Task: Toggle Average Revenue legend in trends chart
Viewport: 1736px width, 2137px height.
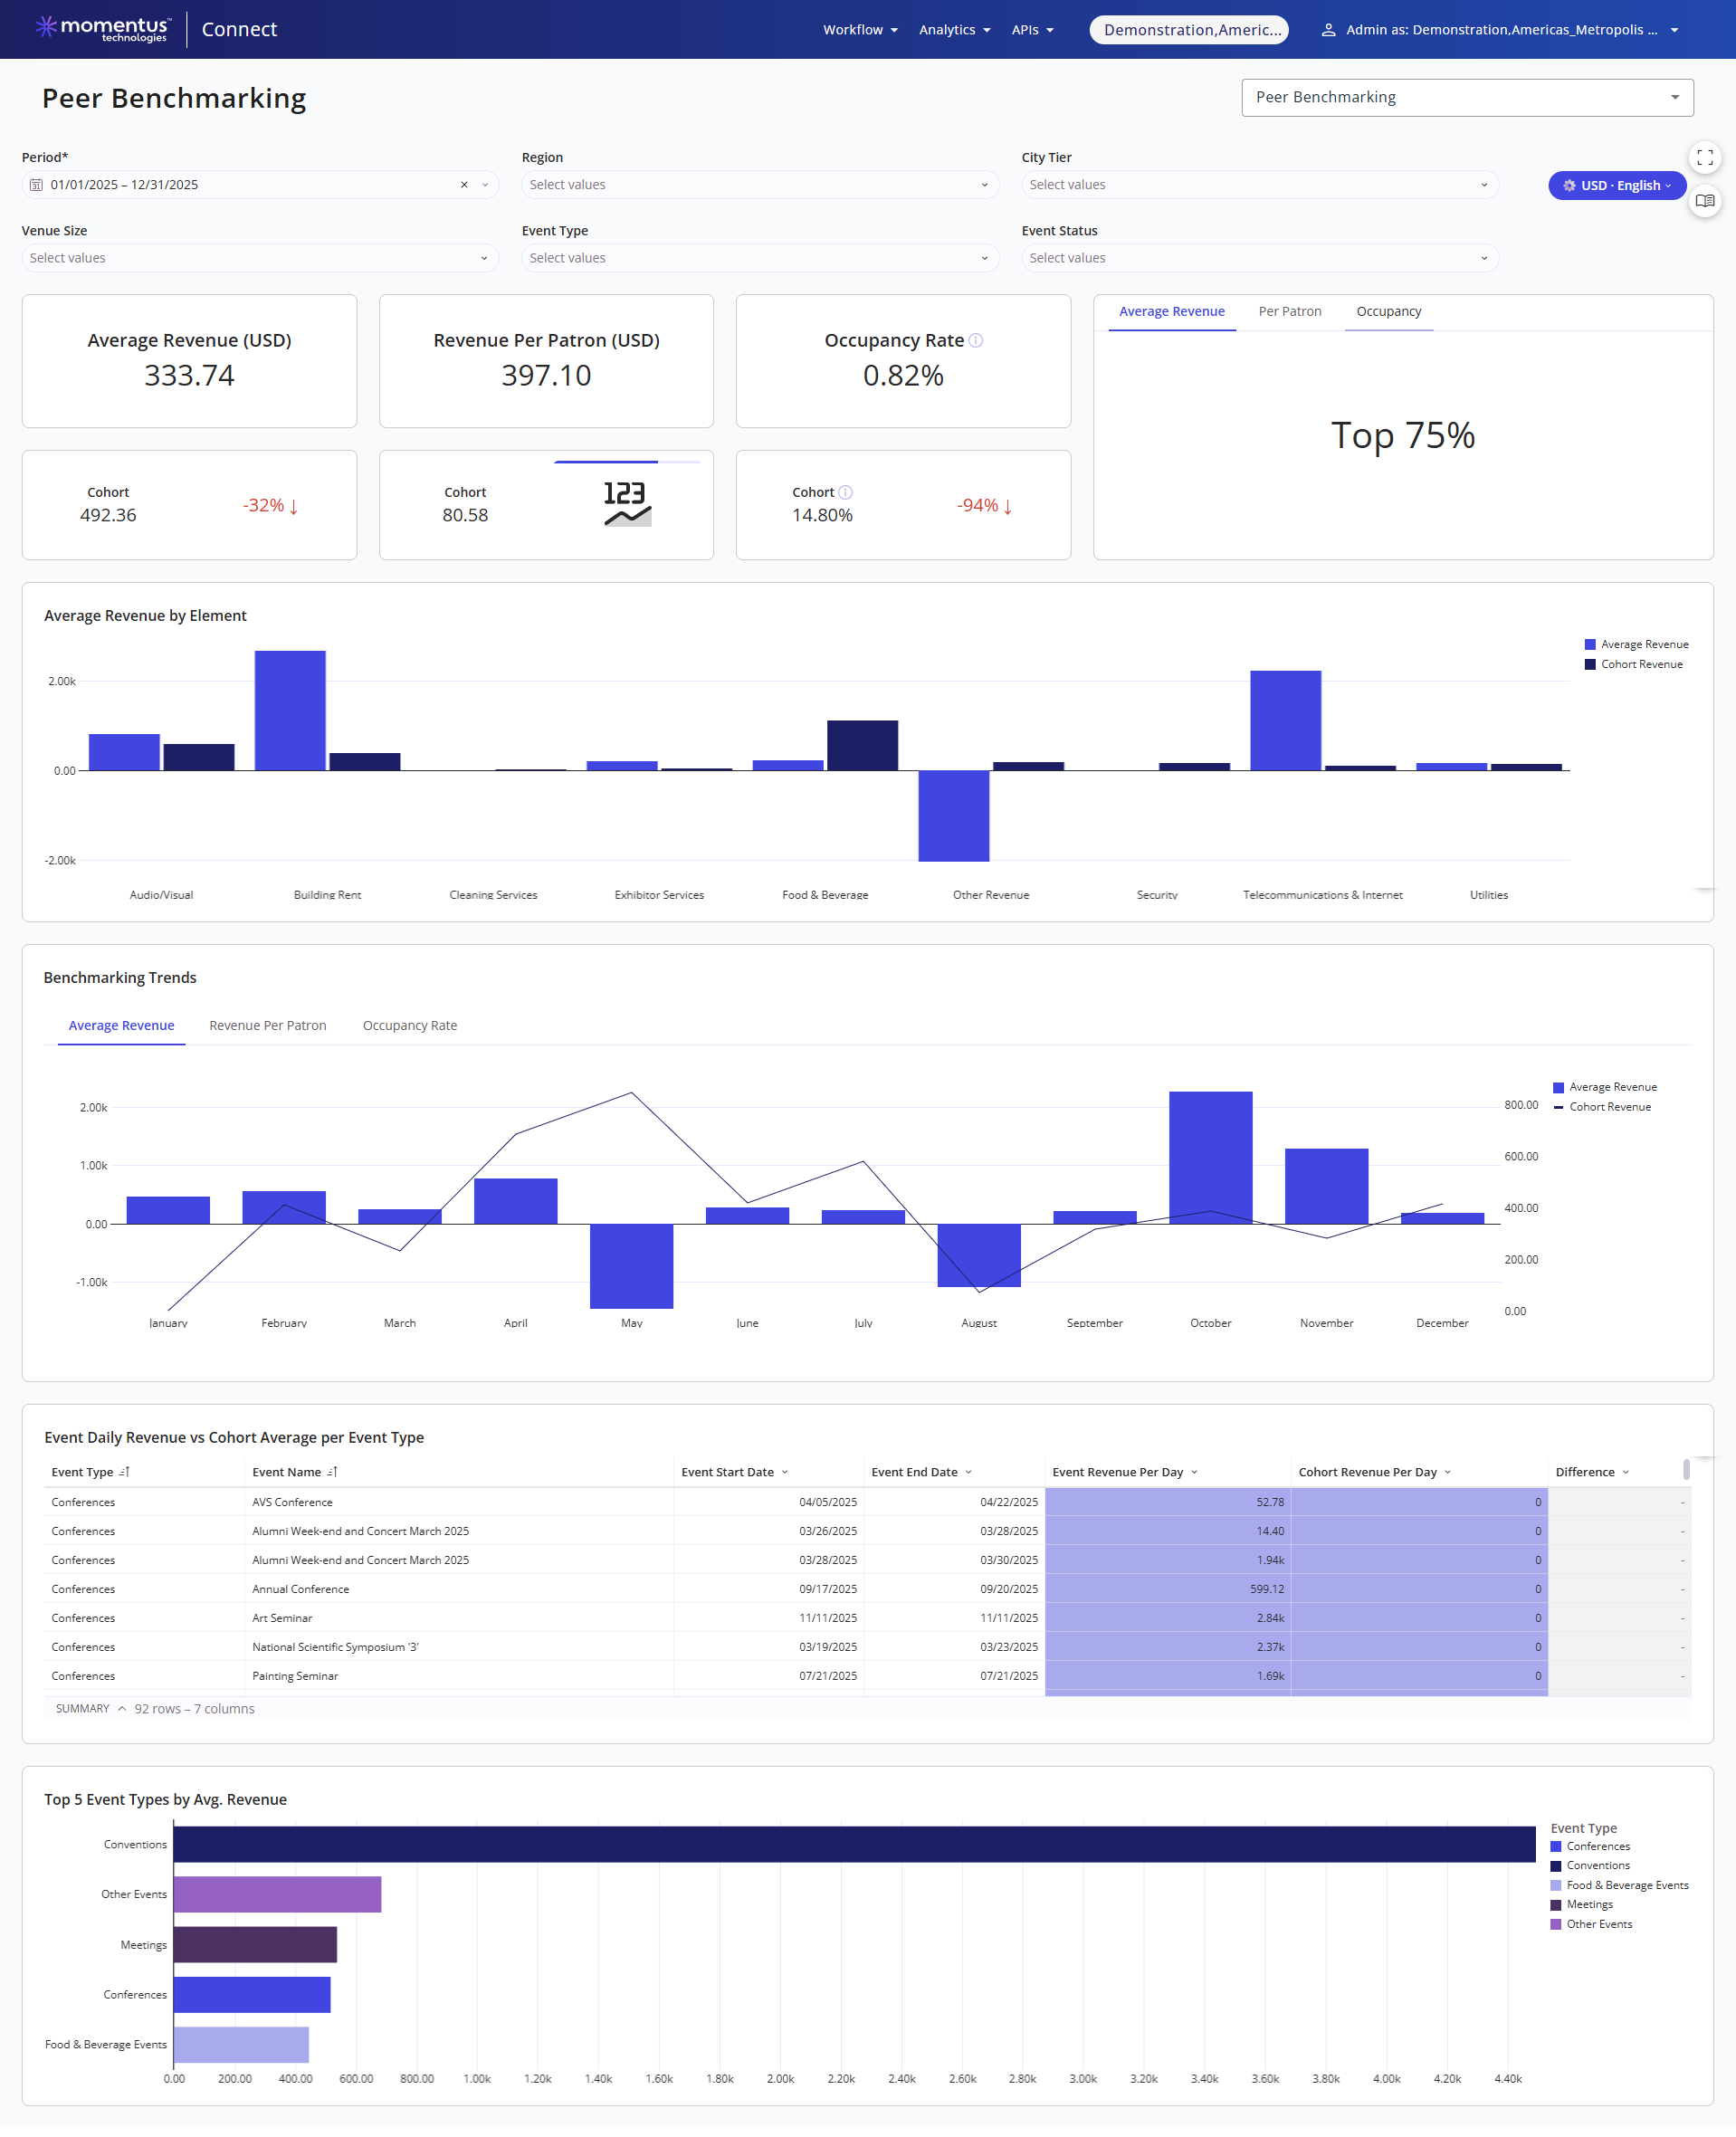Action: [x=1604, y=1087]
